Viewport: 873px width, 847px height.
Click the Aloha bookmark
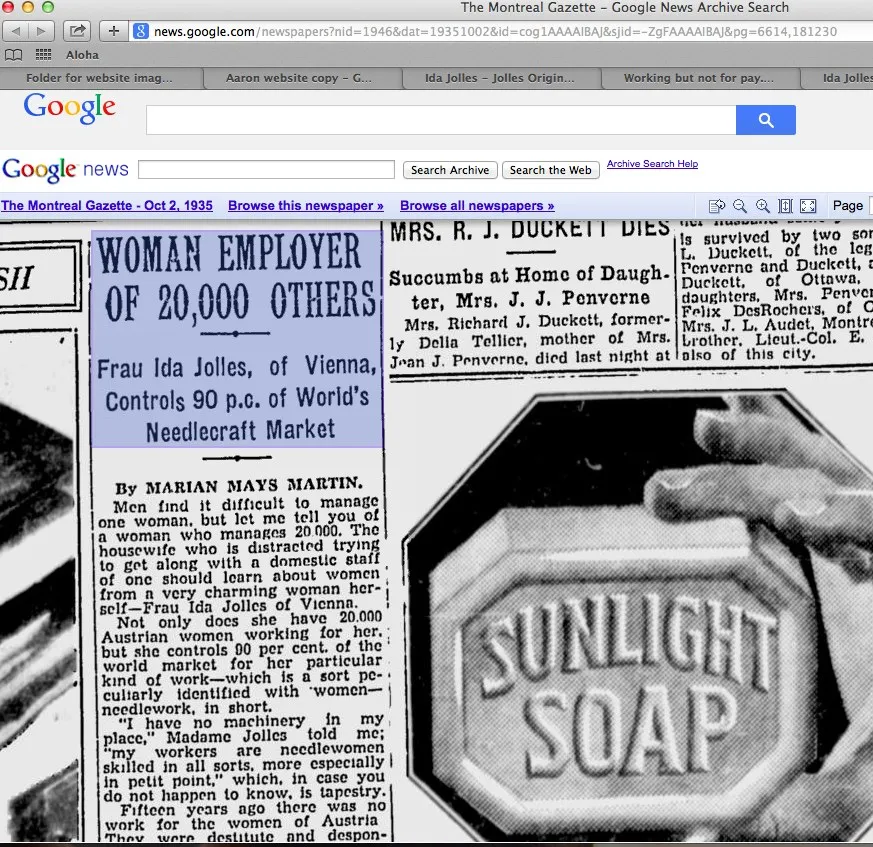point(82,55)
